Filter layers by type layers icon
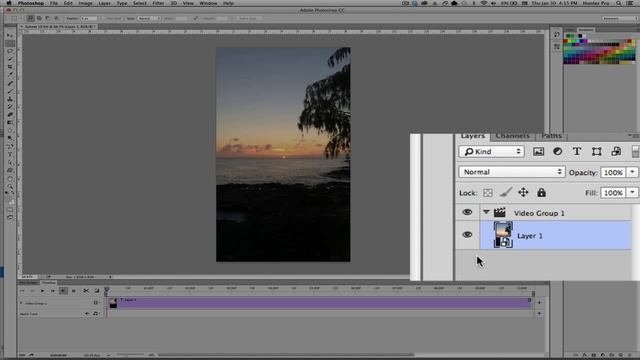 577,151
